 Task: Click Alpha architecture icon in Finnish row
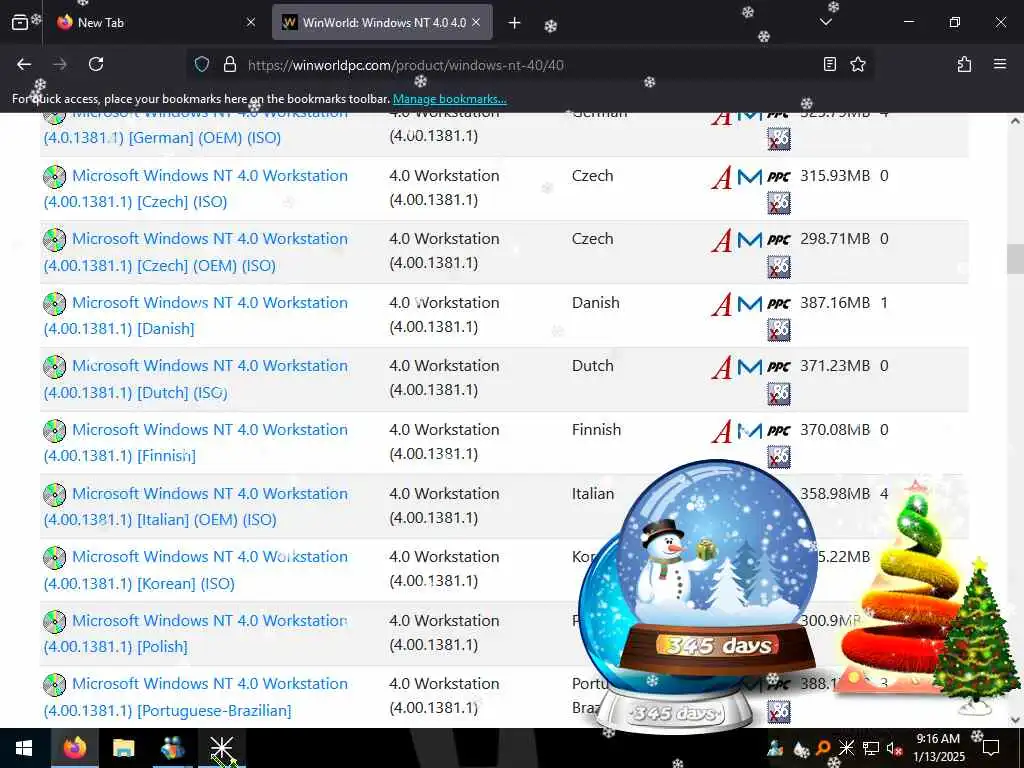click(x=722, y=431)
